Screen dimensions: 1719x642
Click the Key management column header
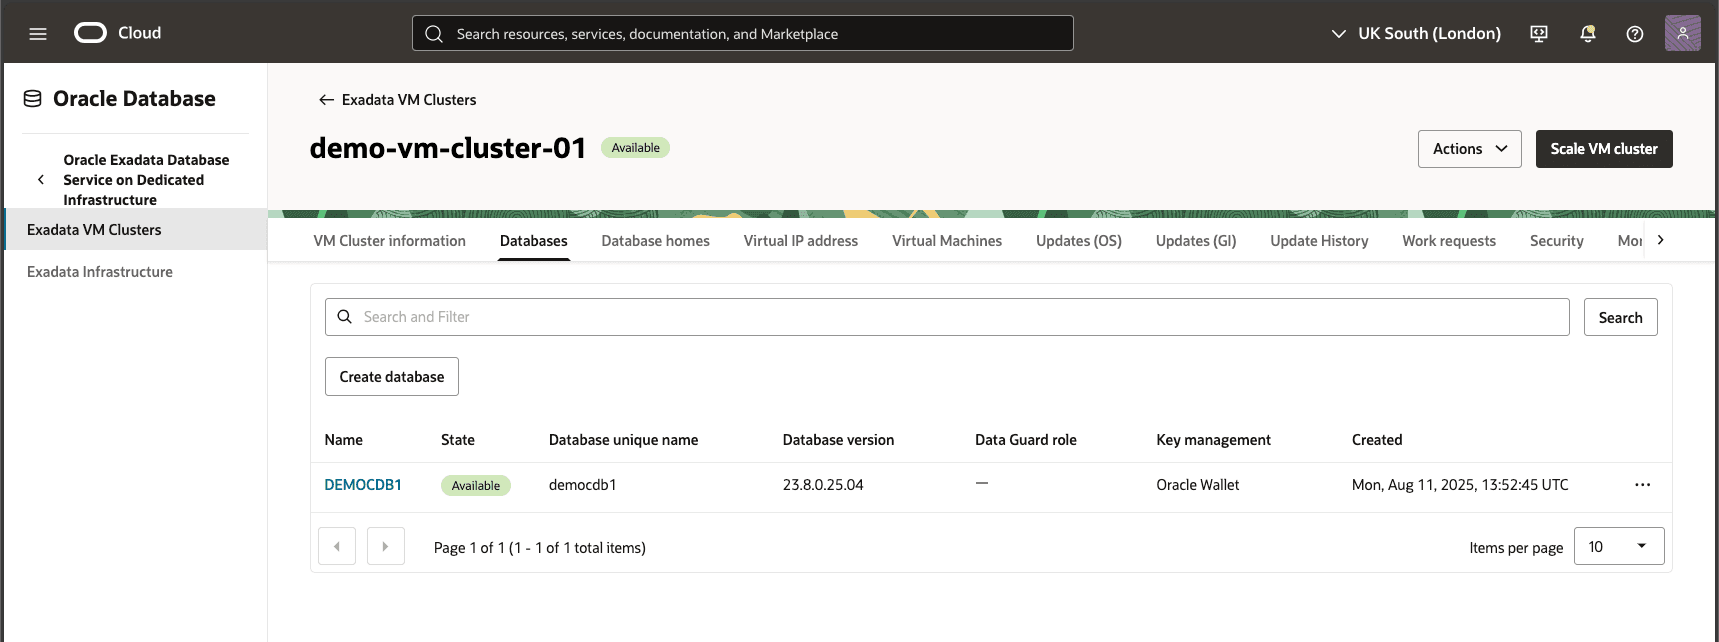click(1213, 440)
